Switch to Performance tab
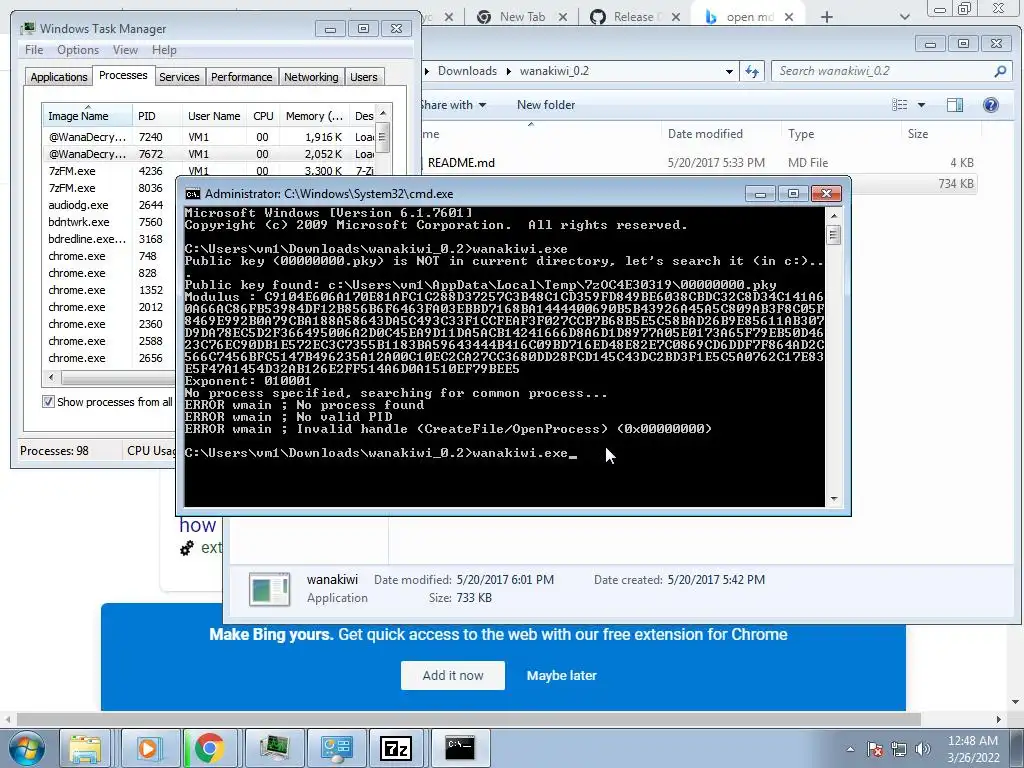The height and width of the screenshot is (768, 1024). click(x=241, y=77)
